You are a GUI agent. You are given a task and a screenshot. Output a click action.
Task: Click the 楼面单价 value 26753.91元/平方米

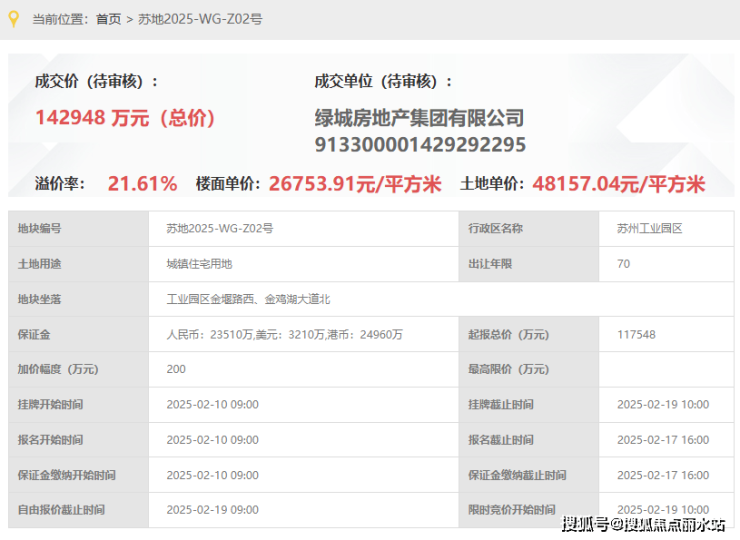[355, 184]
